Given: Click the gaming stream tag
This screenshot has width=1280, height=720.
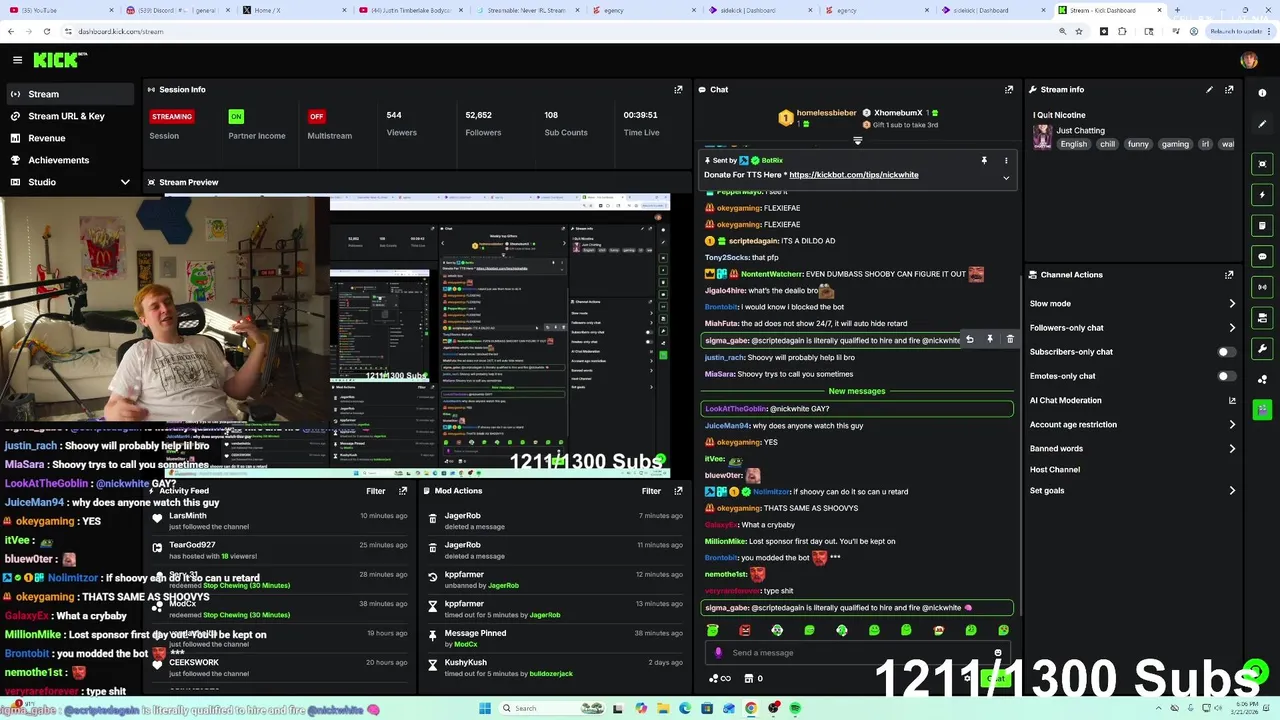Looking at the screenshot, I should pos(1175,144).
